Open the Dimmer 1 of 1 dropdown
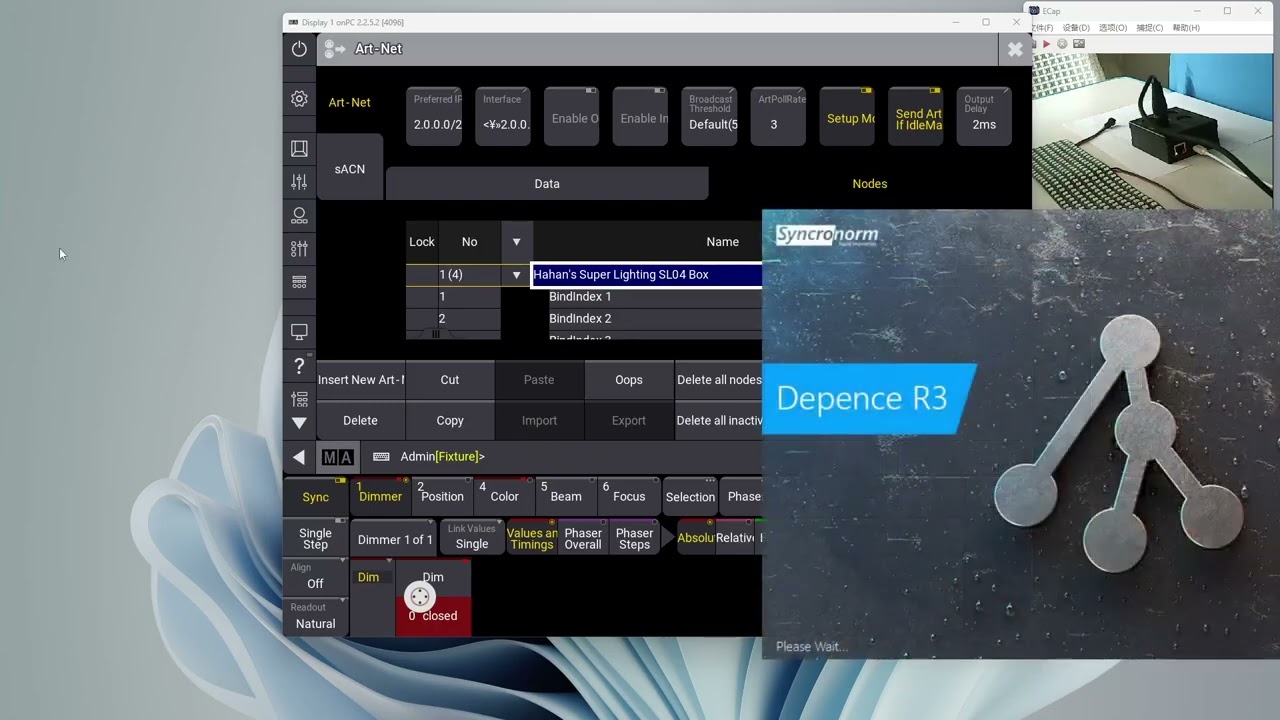The width and height of the screenshot is (1280, 720). [x=394, y=538]
